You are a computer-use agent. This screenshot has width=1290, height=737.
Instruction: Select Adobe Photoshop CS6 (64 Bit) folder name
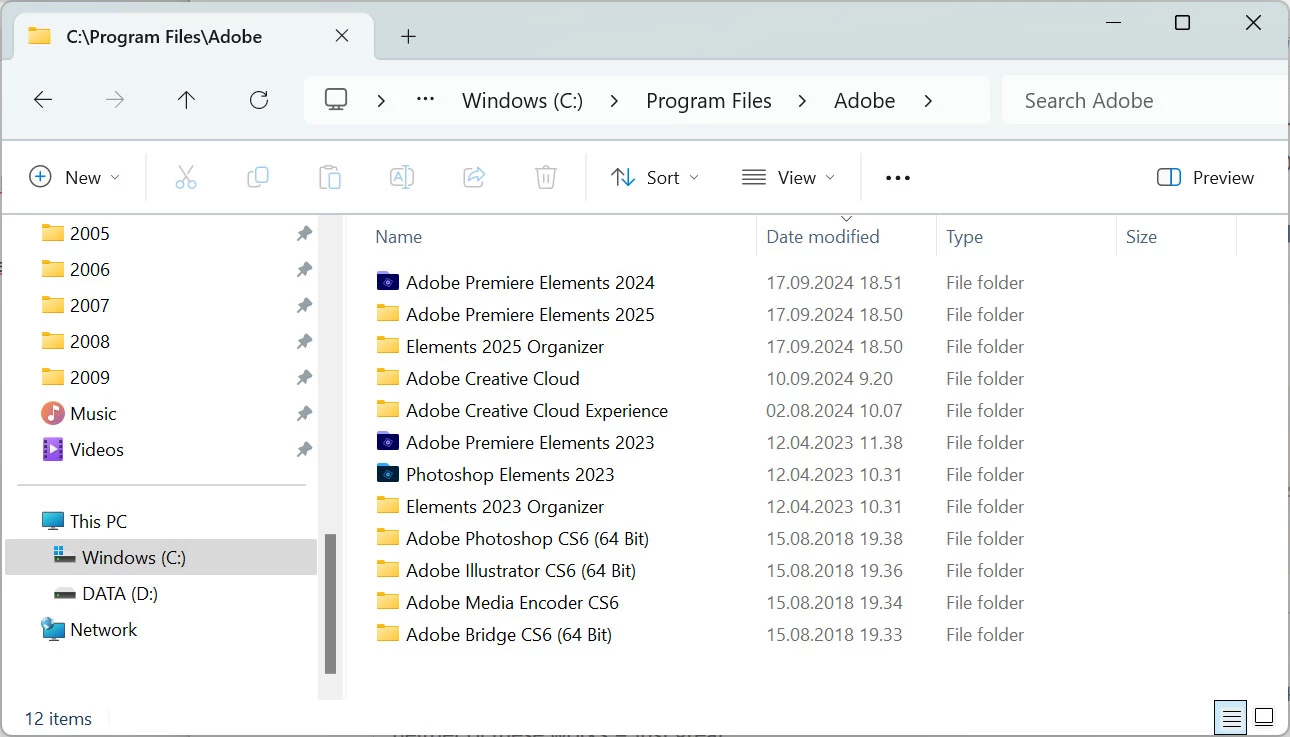[x=527, y=538]
